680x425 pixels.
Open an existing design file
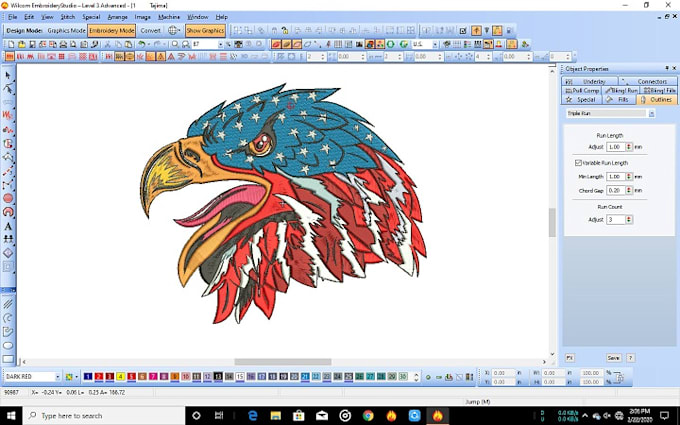[x=22, y=44]
